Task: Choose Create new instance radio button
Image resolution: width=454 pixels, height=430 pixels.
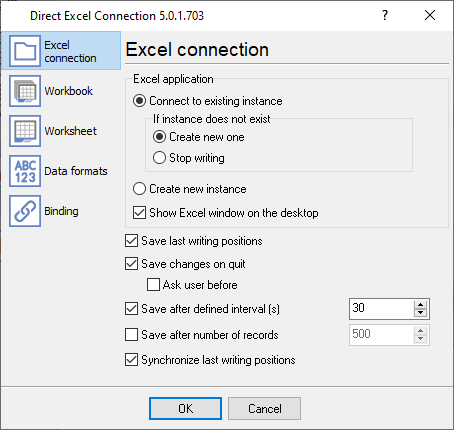Action: point(139,189)
